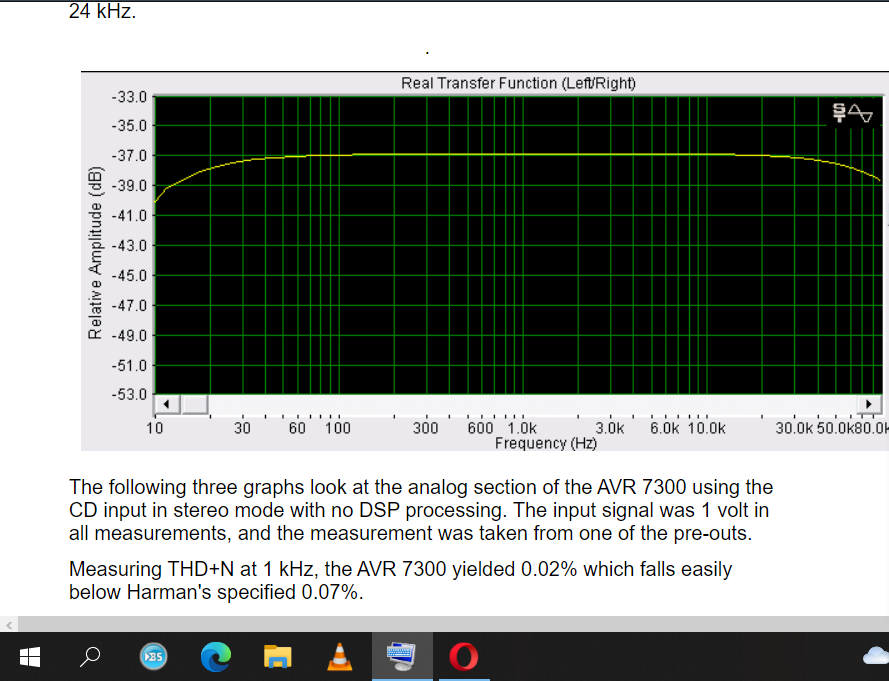Click the -37.0 y-axis value
The height and width of the screenshot is (681, 889).
click(x=129, y=155)
